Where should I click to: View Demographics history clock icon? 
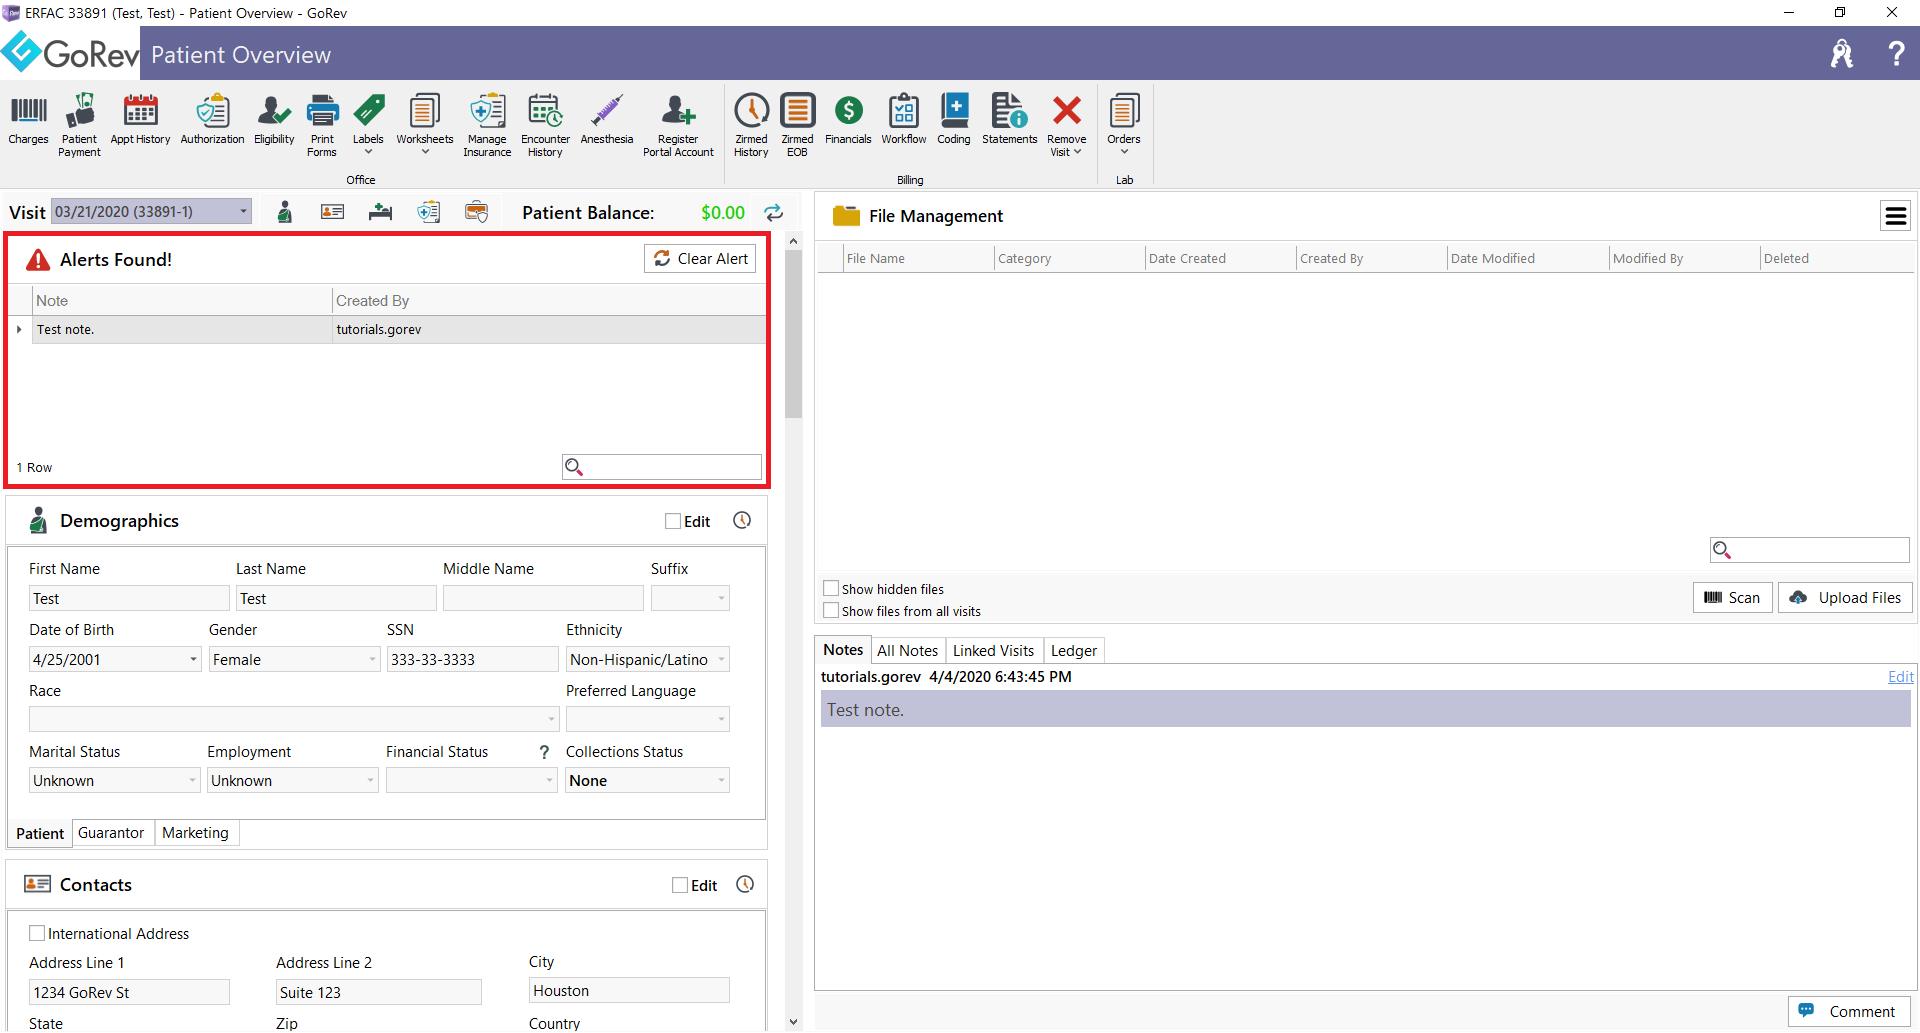pyautogui.click(x=742, y=520)
